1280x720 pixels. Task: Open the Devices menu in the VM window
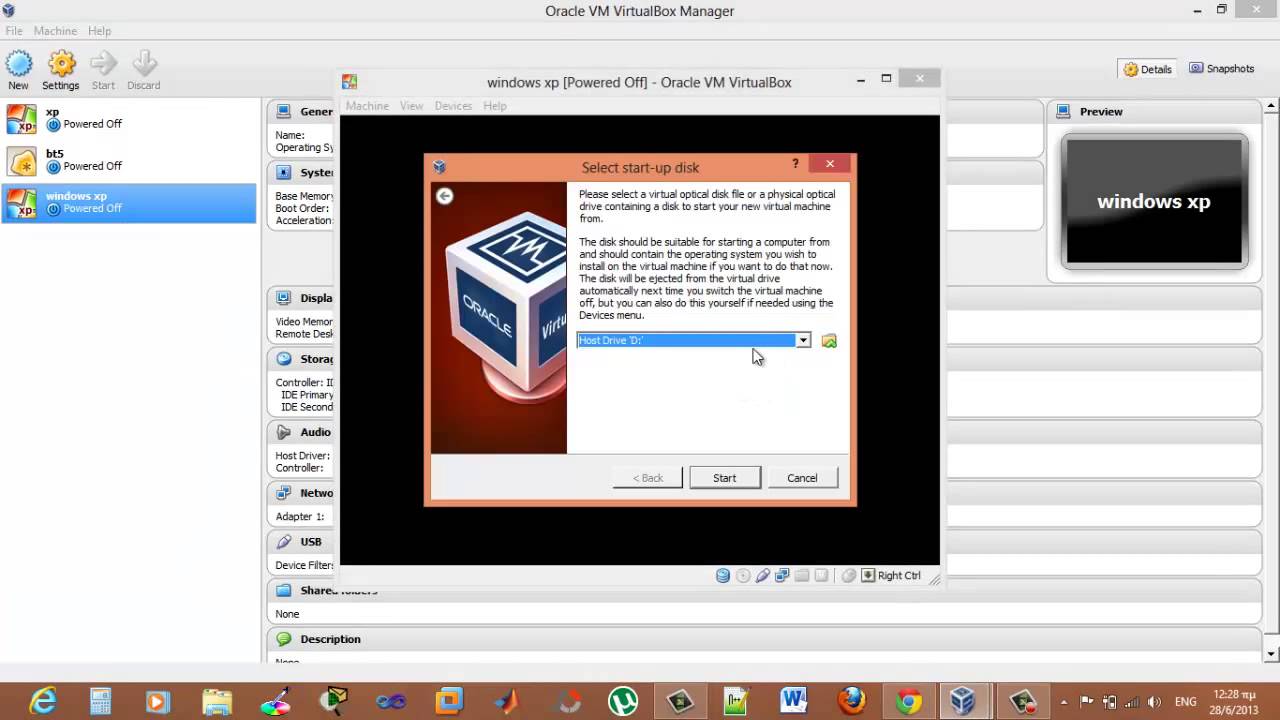coord(453,106)
